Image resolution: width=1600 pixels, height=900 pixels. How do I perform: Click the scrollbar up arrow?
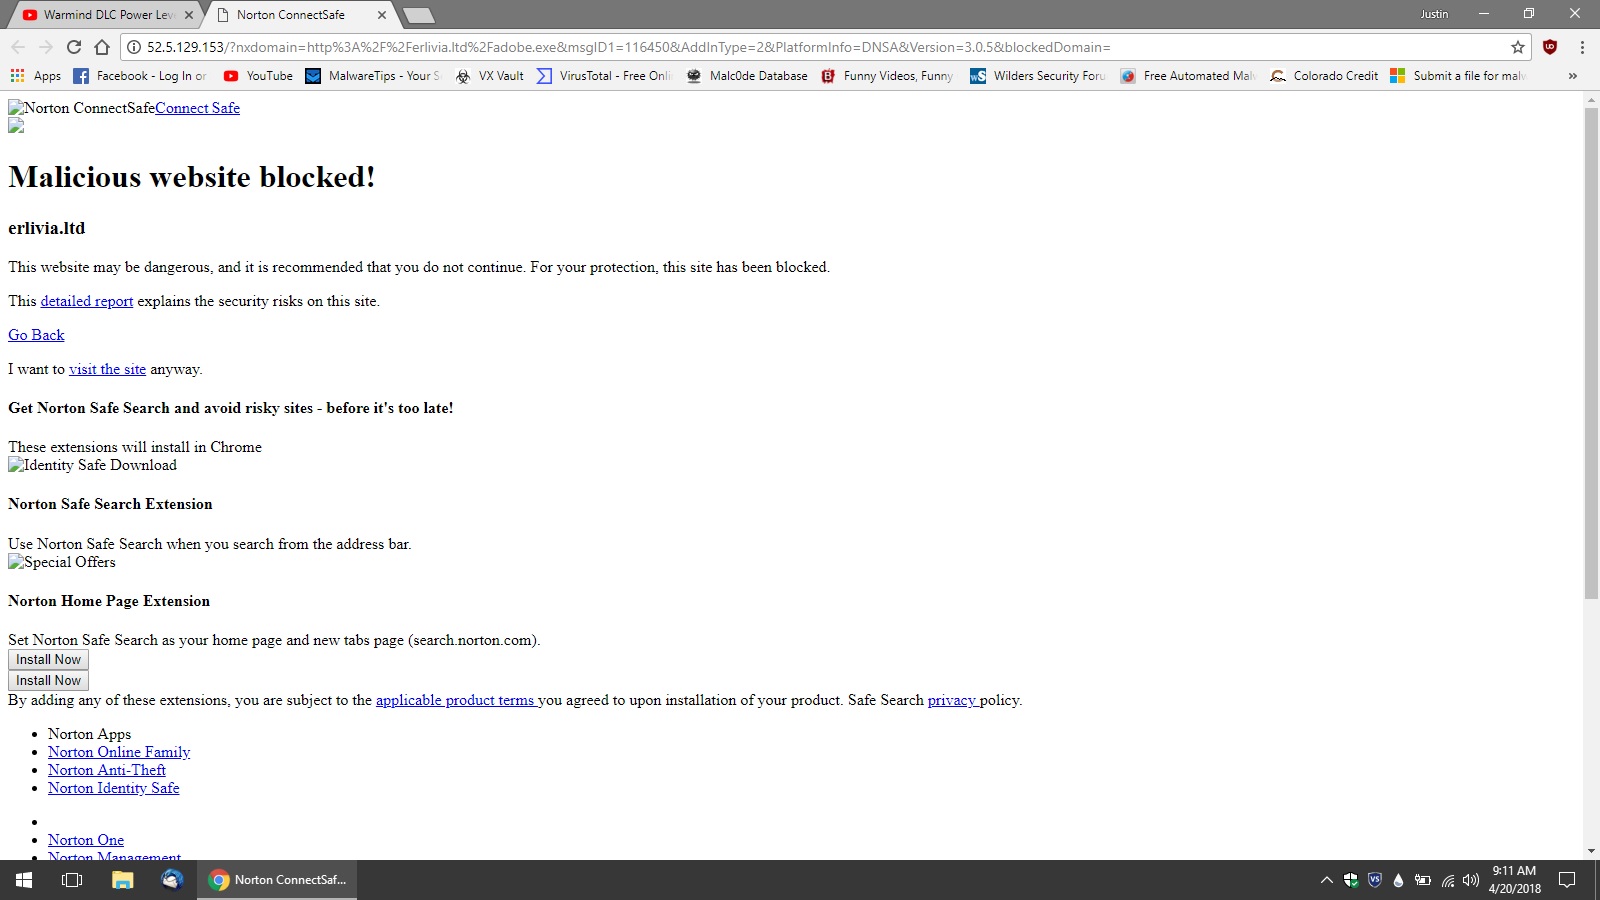coord(1592,99)
